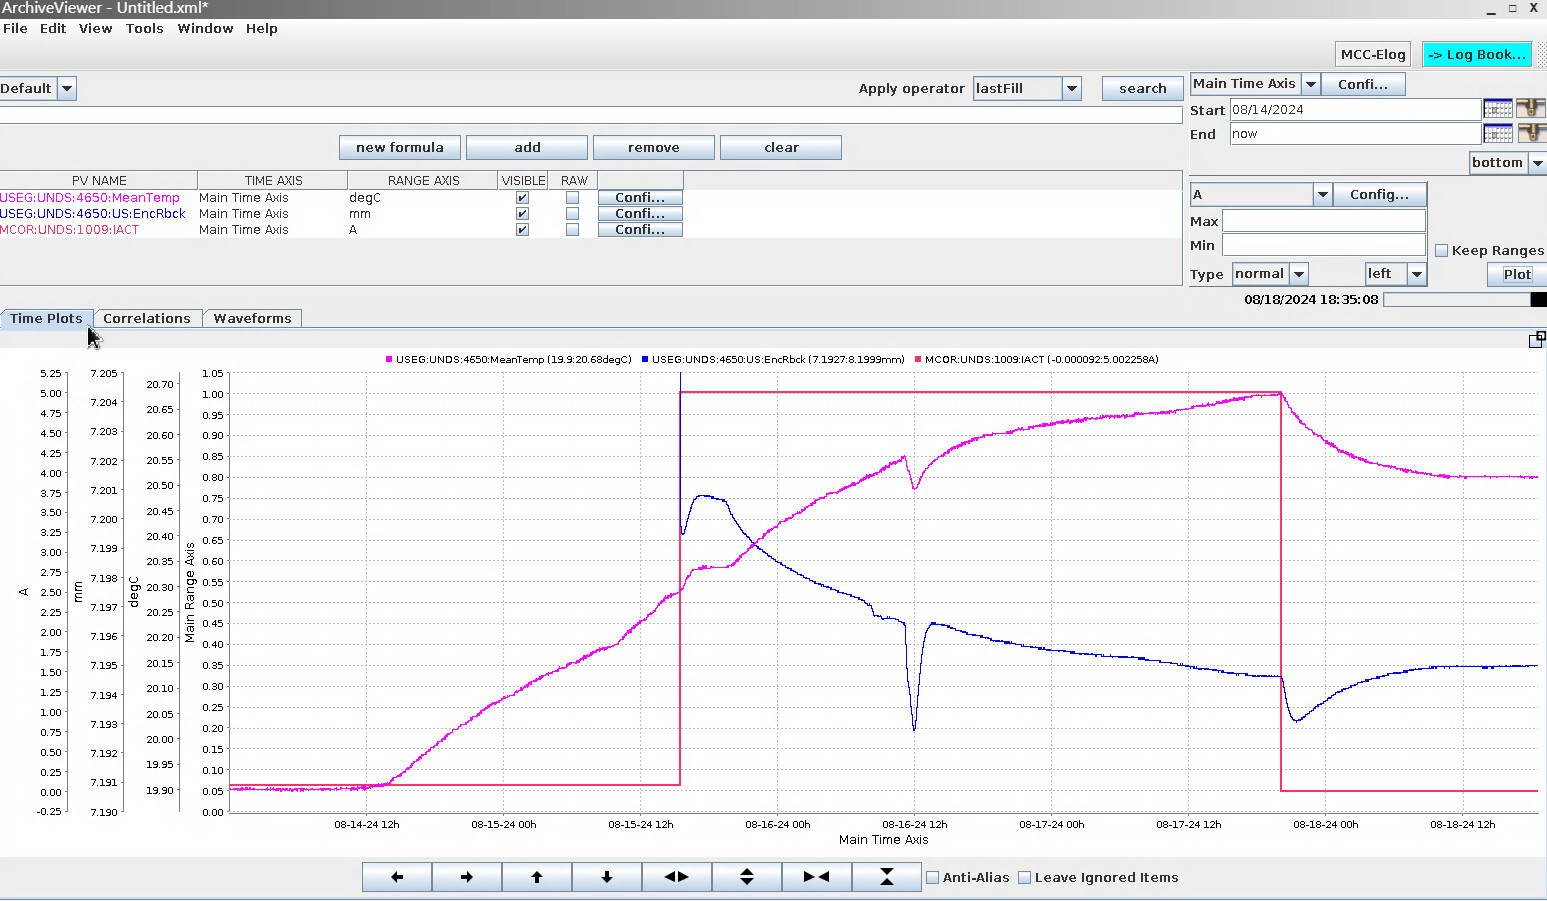Click the pan left arrow button
This screenshot has height=901, width=1547.
pos(397,877)
